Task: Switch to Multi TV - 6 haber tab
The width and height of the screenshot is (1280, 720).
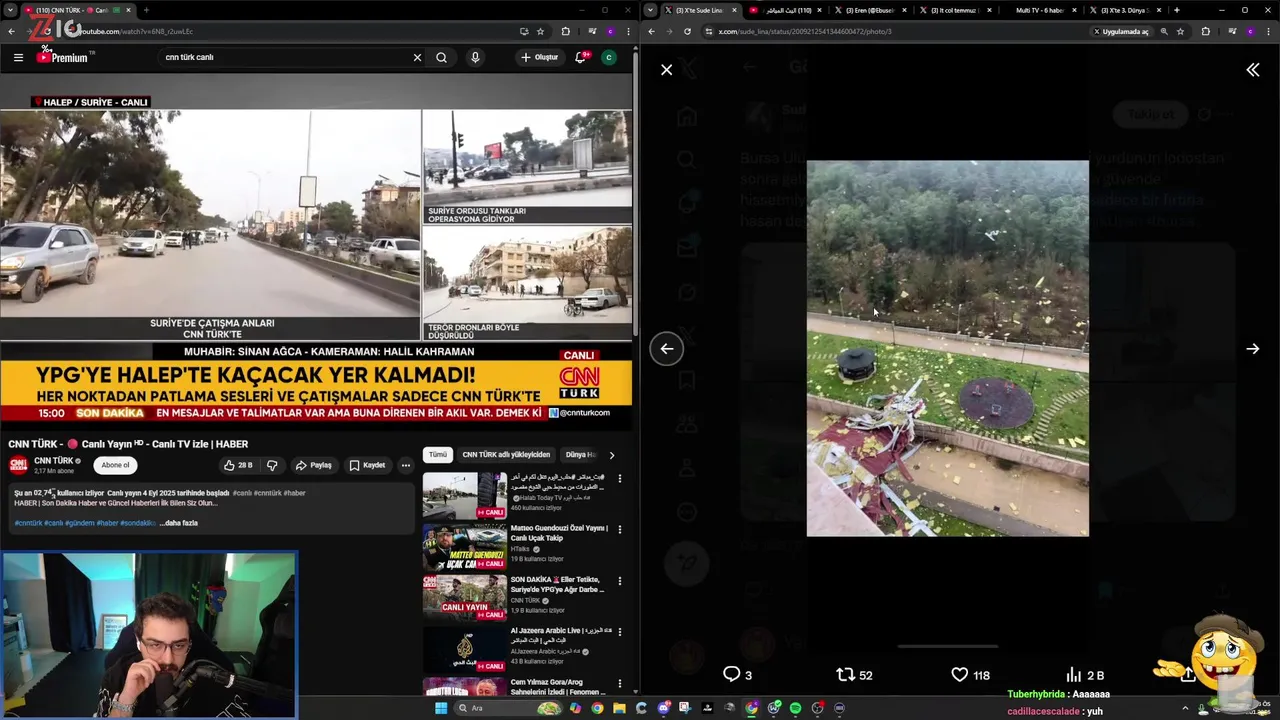Action: (1038, 10)
